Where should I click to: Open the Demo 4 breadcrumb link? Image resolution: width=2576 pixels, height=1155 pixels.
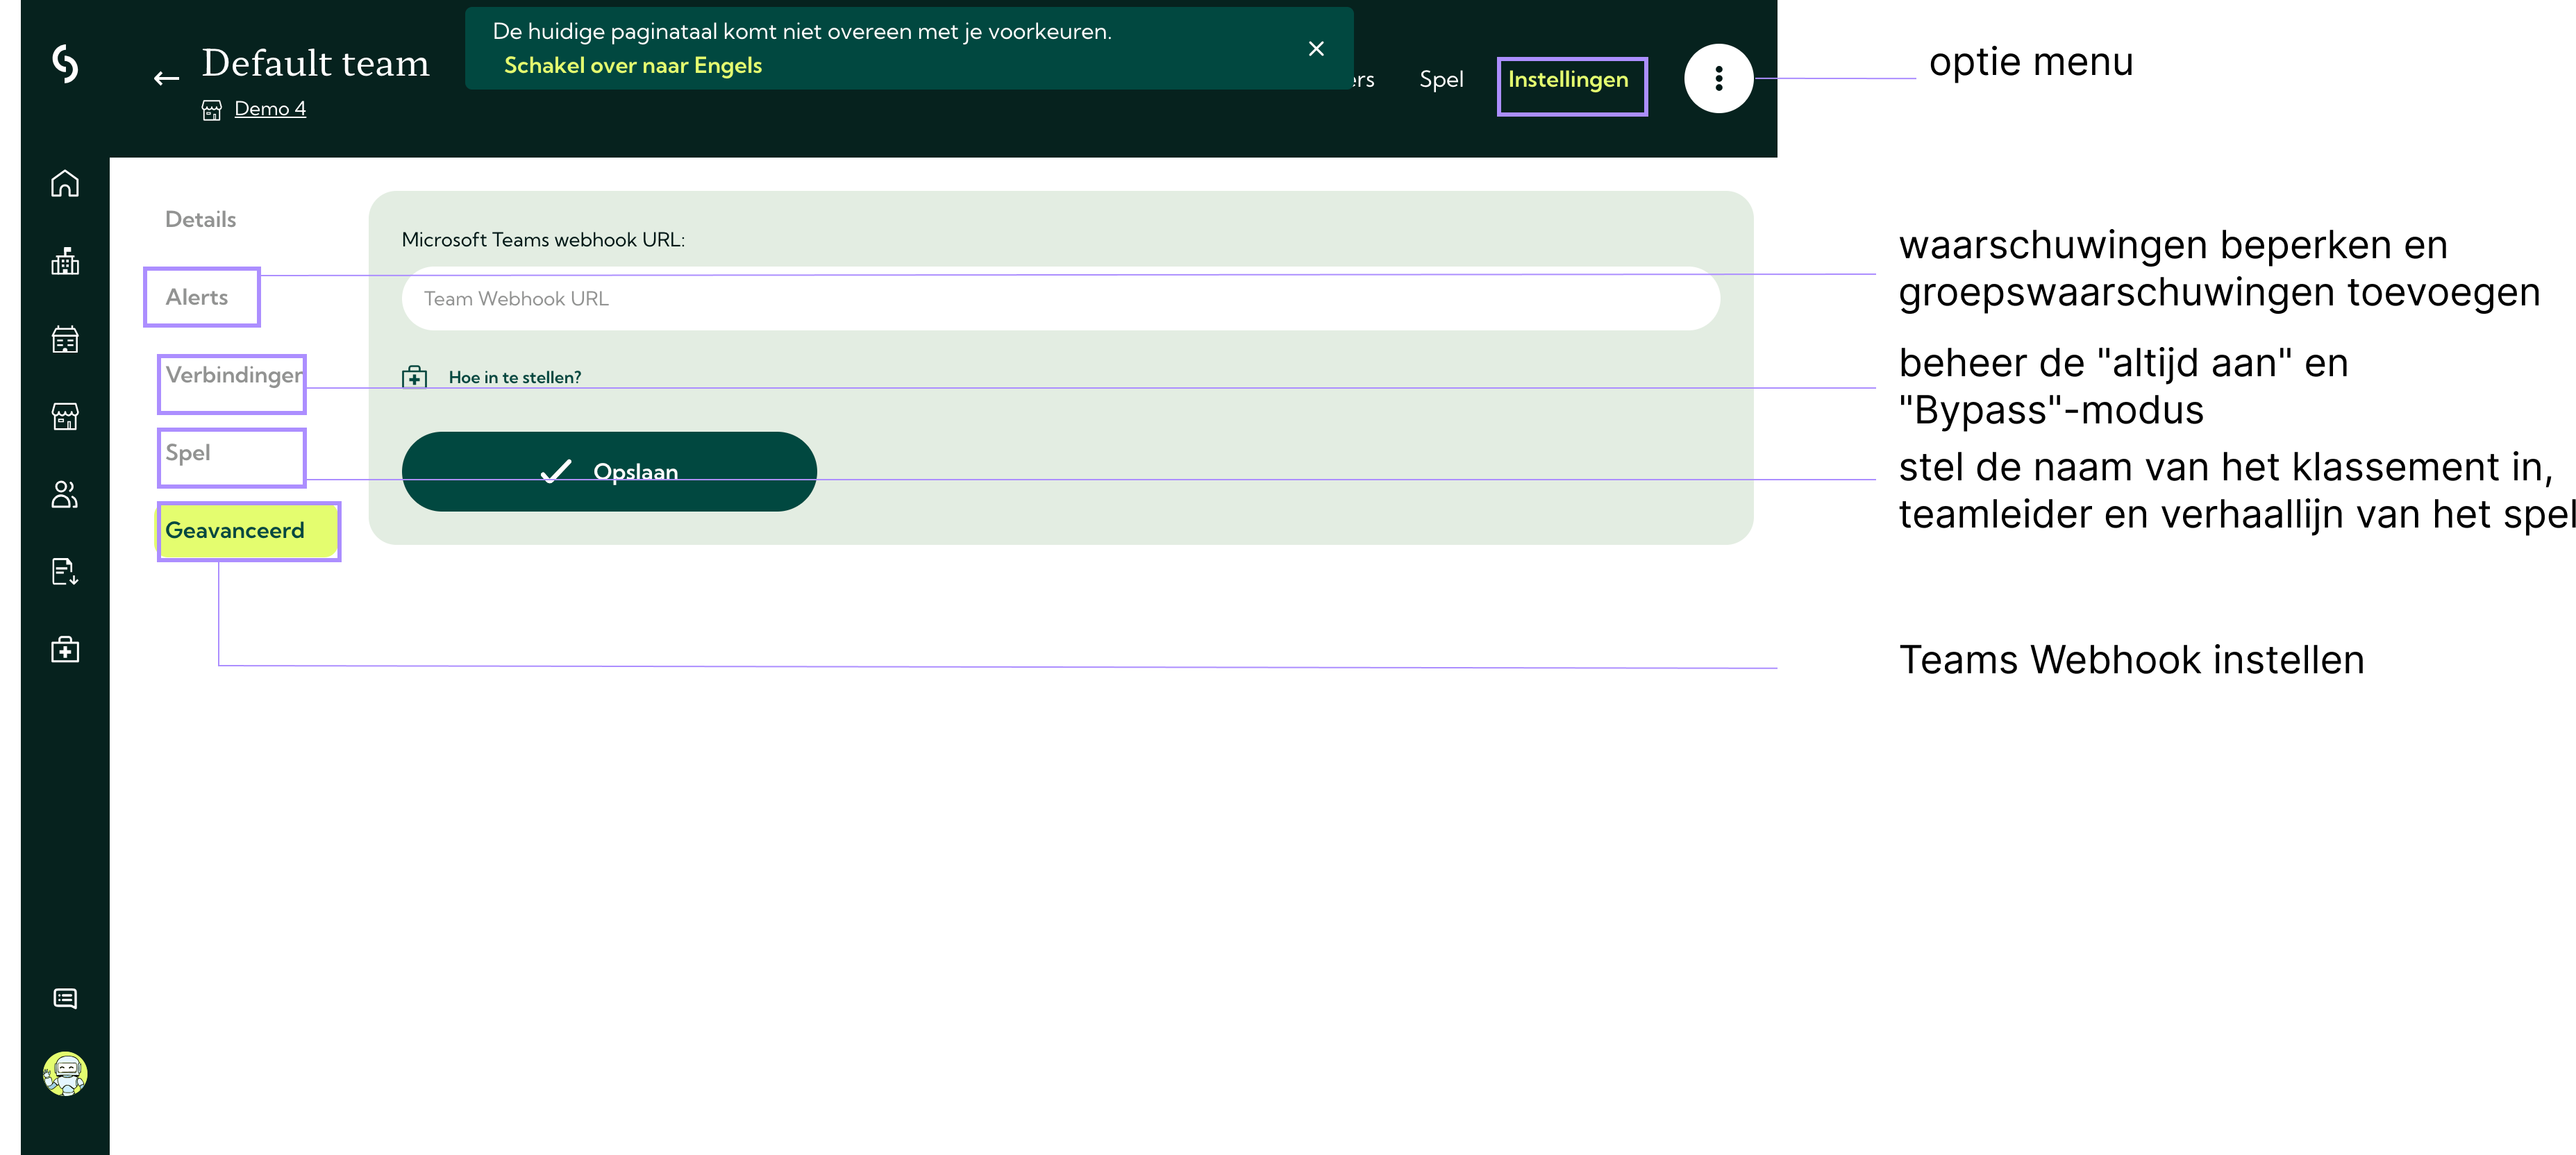click(269, 109)
